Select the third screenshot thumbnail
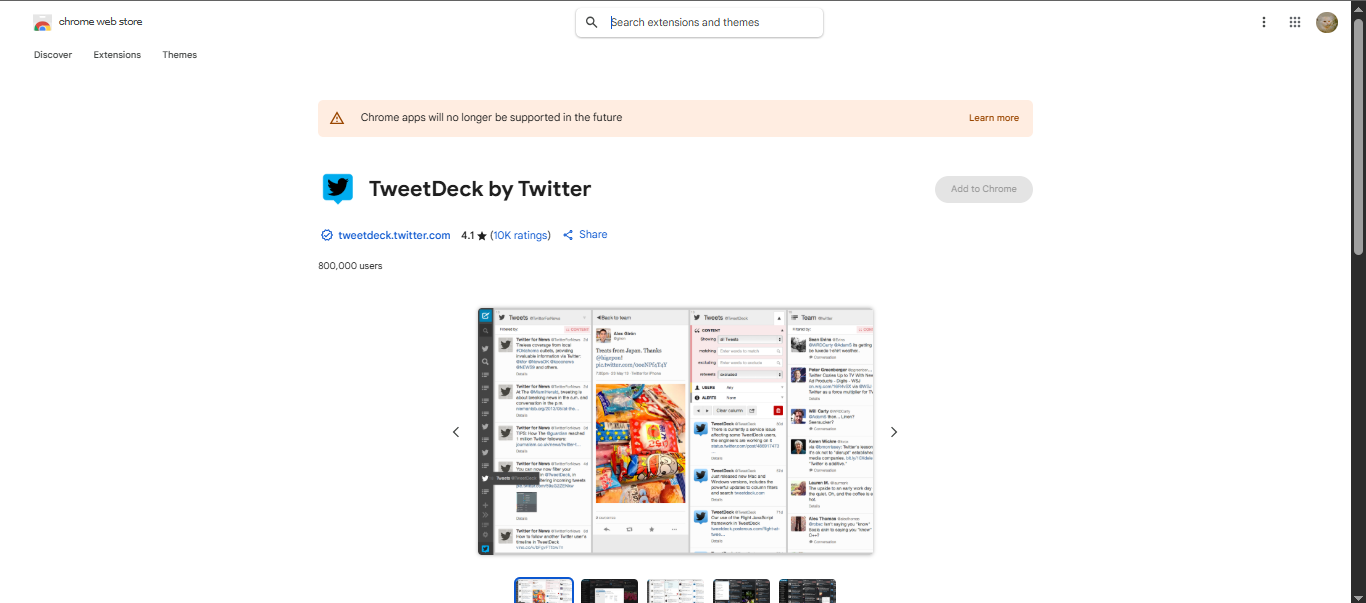This screenshot has width=1366, height=603. [x=675, y=591]
